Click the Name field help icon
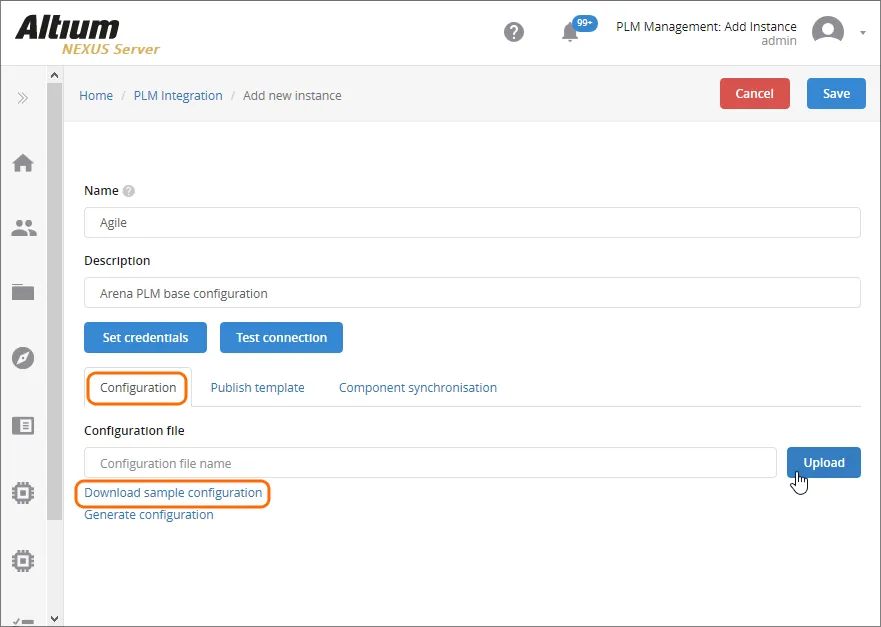Screen dimensions: 881x627 pos(129,191)
